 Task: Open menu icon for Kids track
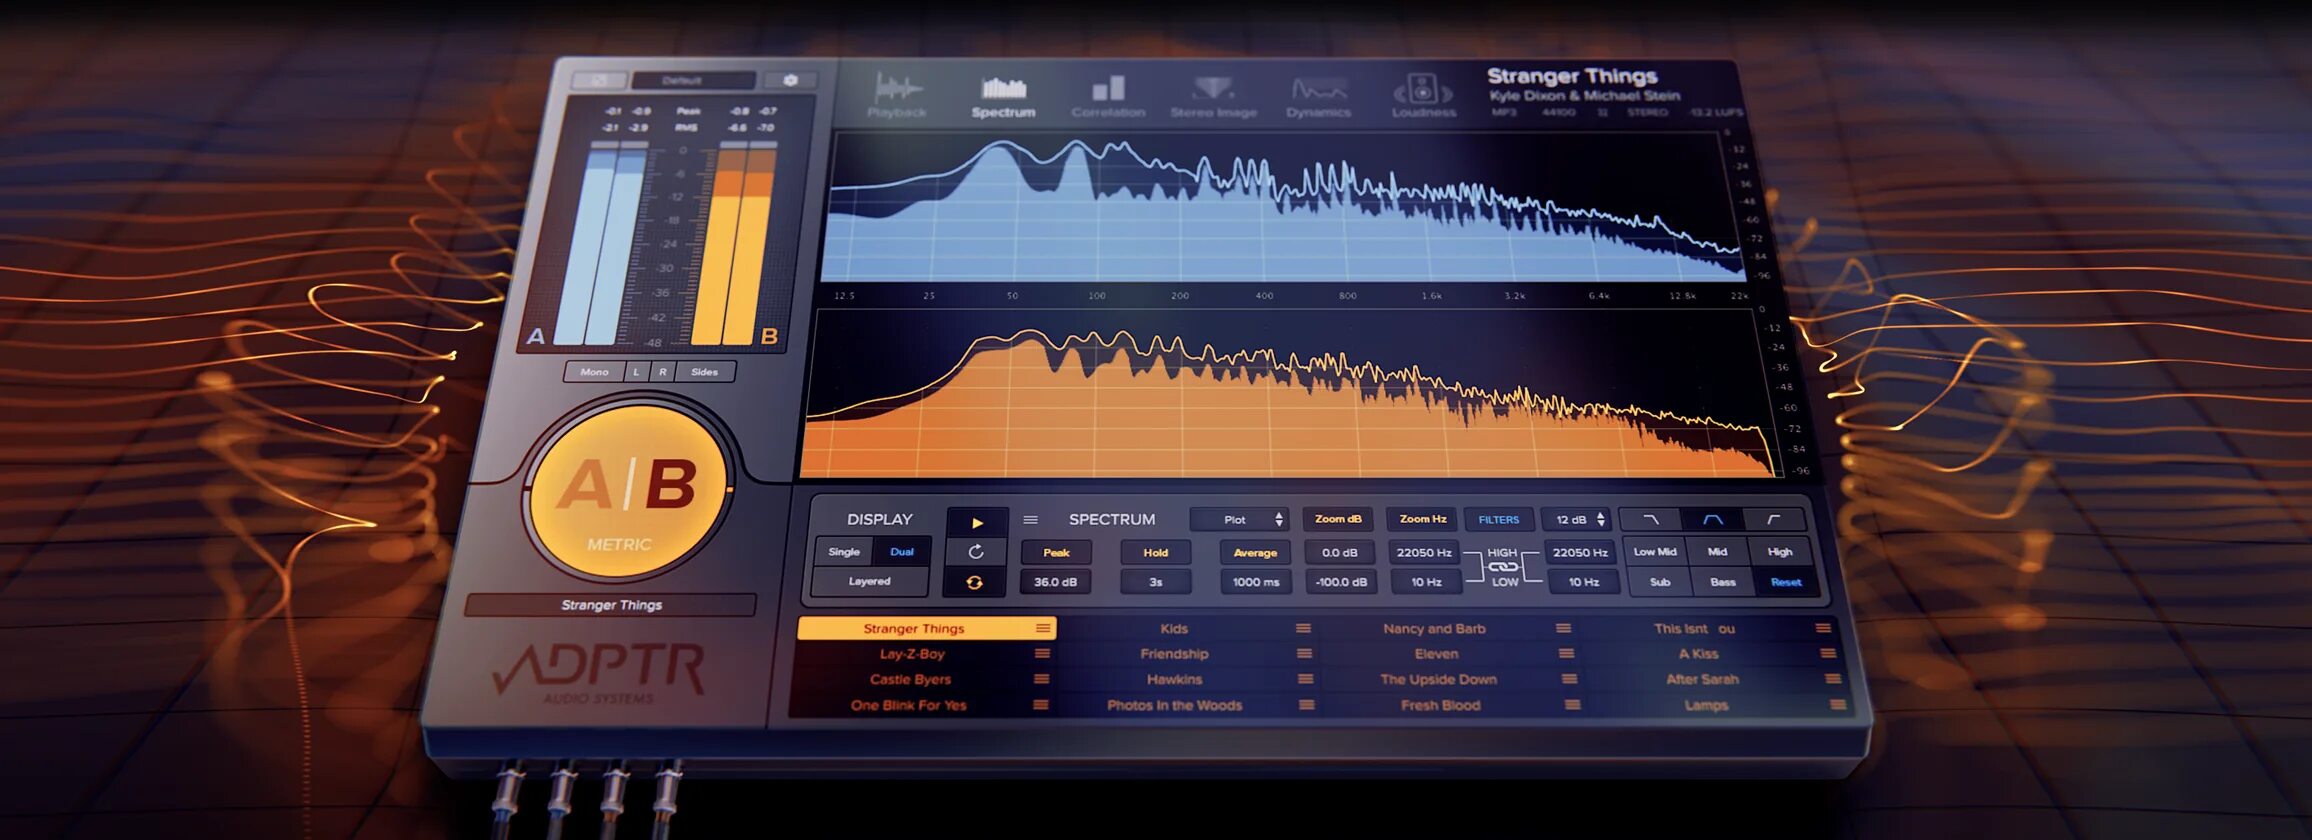(x=1303, y=628)
